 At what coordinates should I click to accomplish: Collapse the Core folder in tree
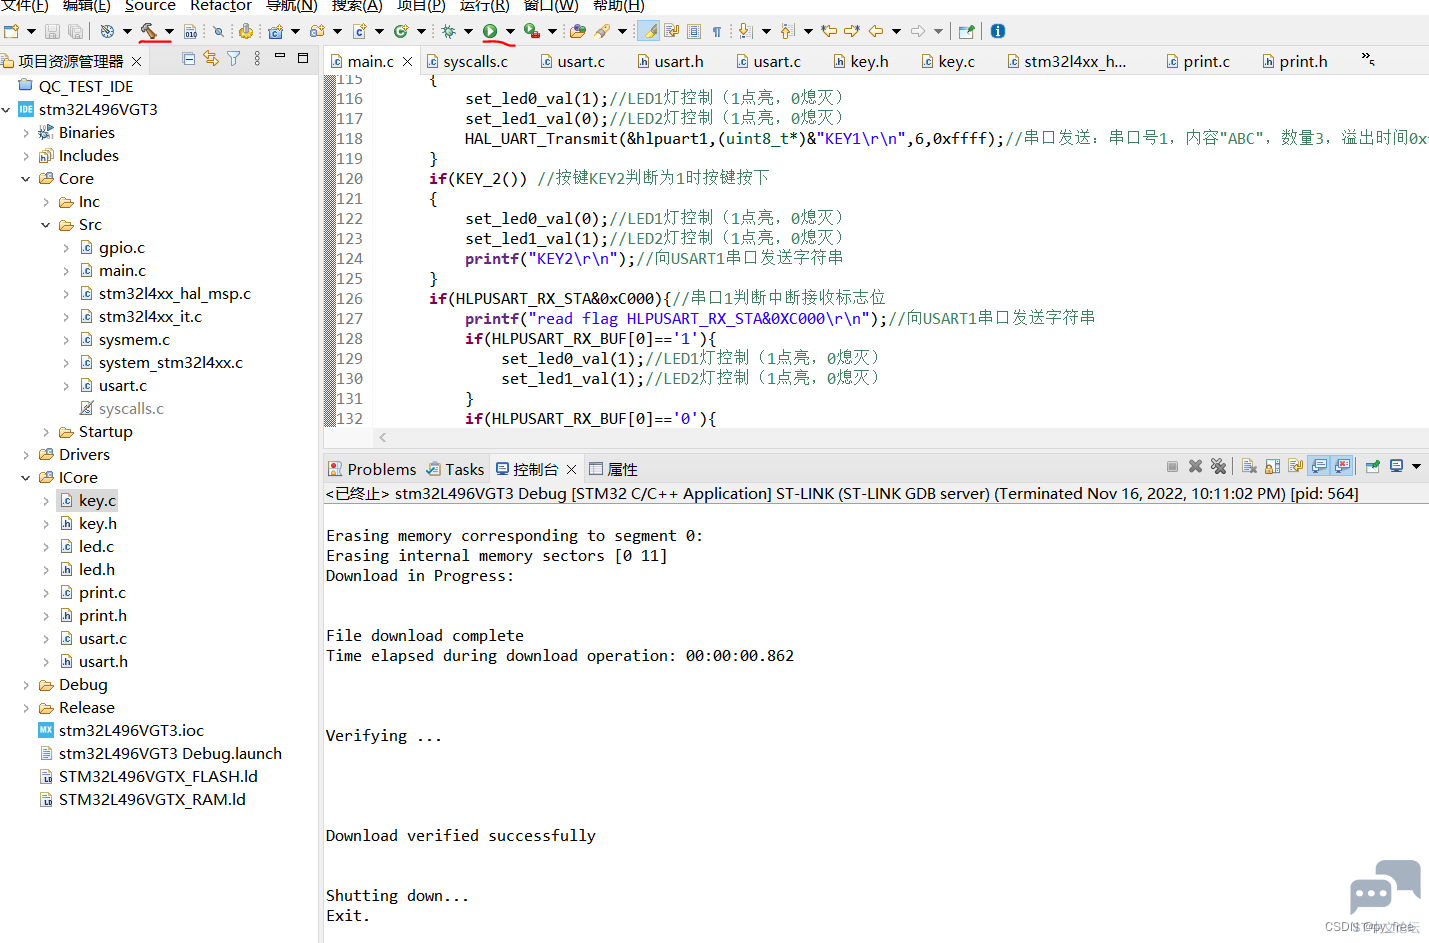(26, 179)
